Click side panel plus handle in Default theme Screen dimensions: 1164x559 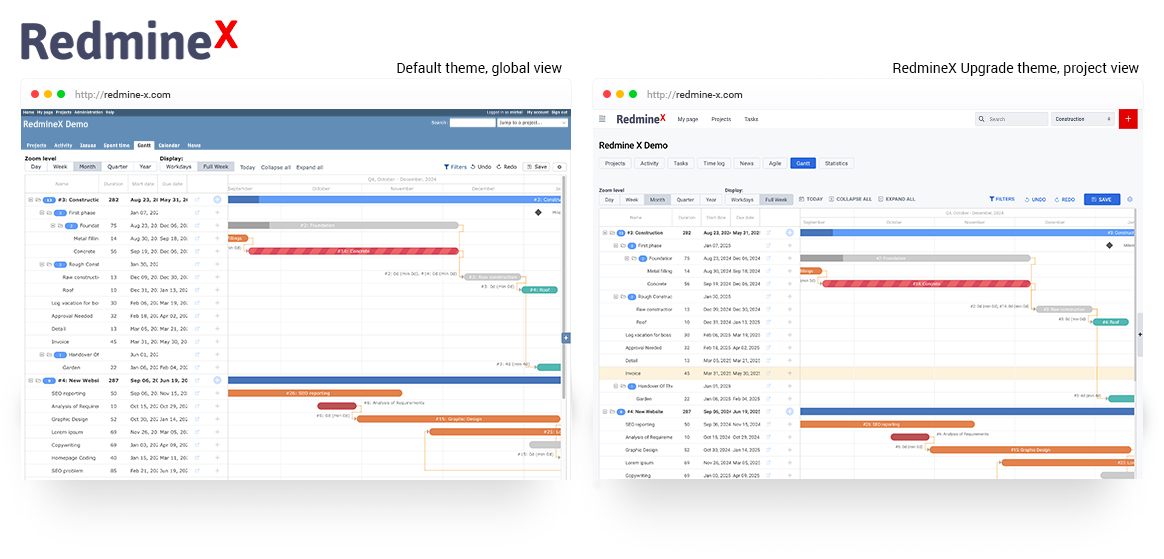pyautogui.click(x=566, y=338)
